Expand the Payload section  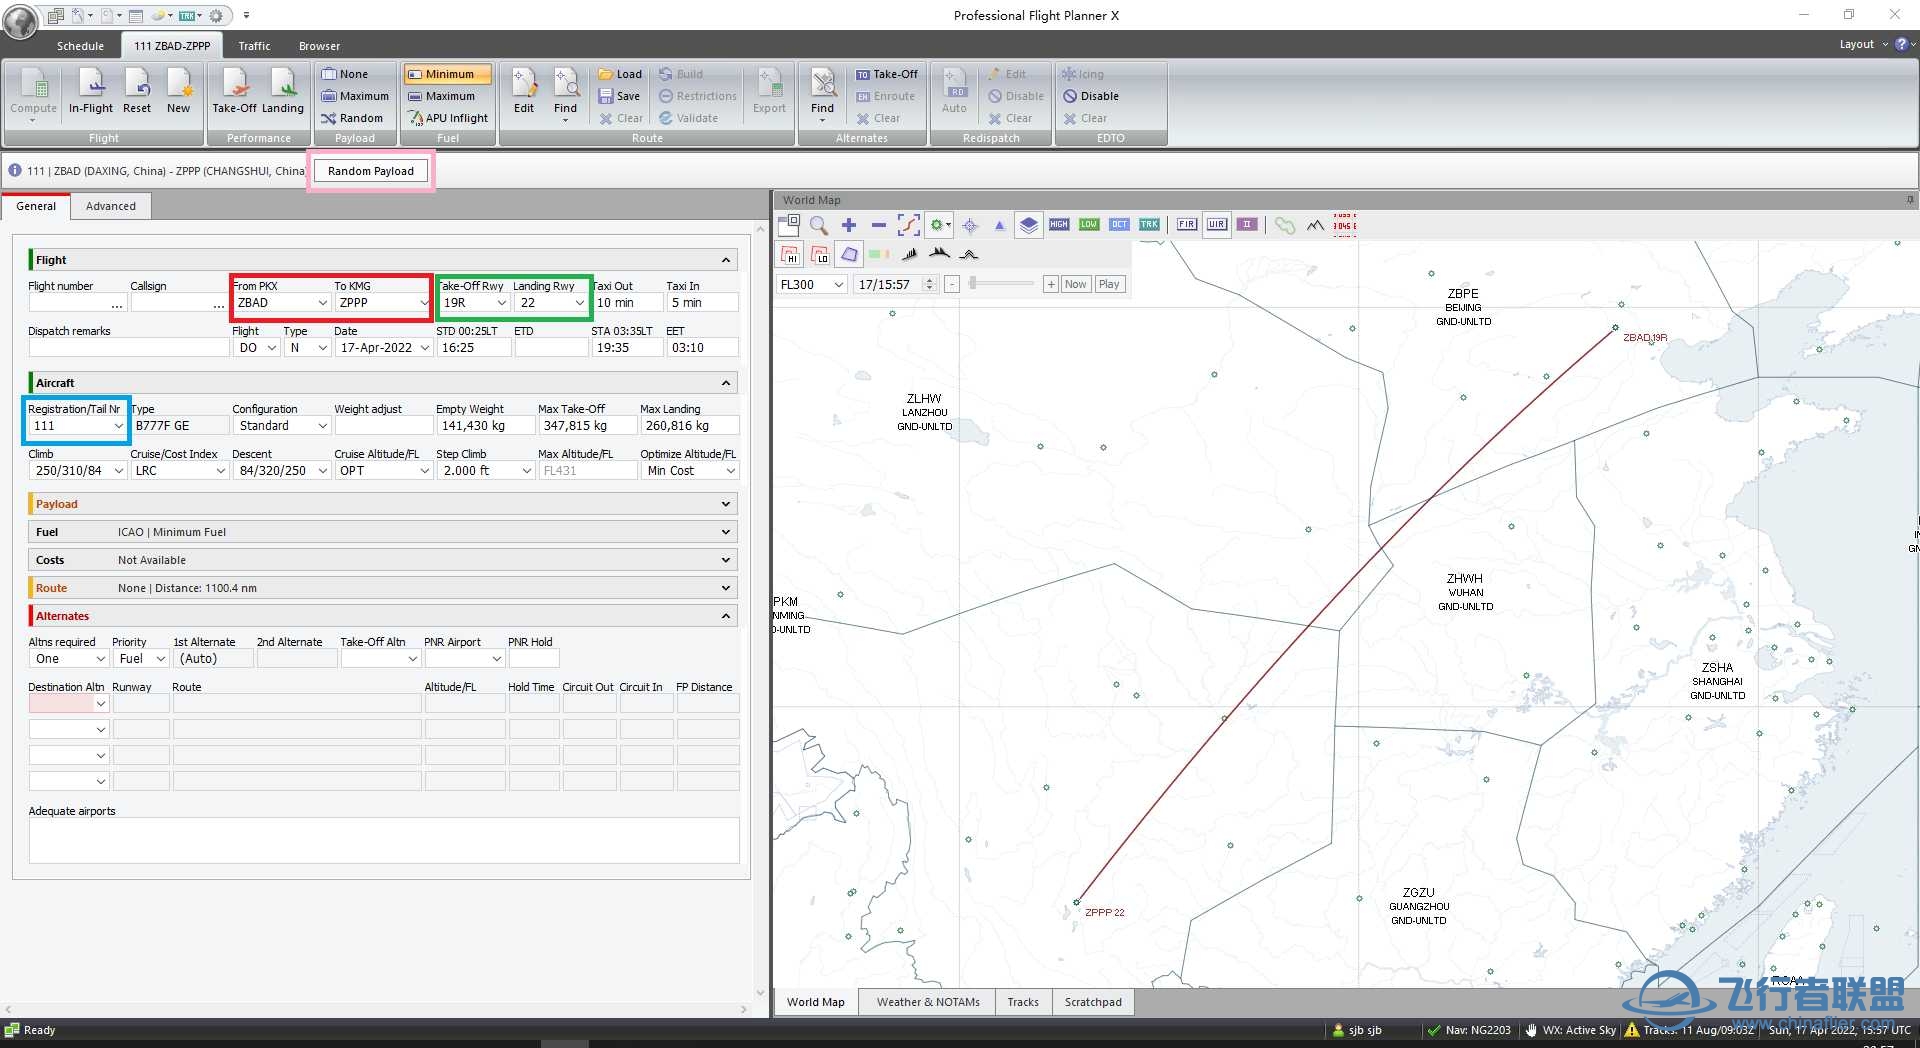726,504
